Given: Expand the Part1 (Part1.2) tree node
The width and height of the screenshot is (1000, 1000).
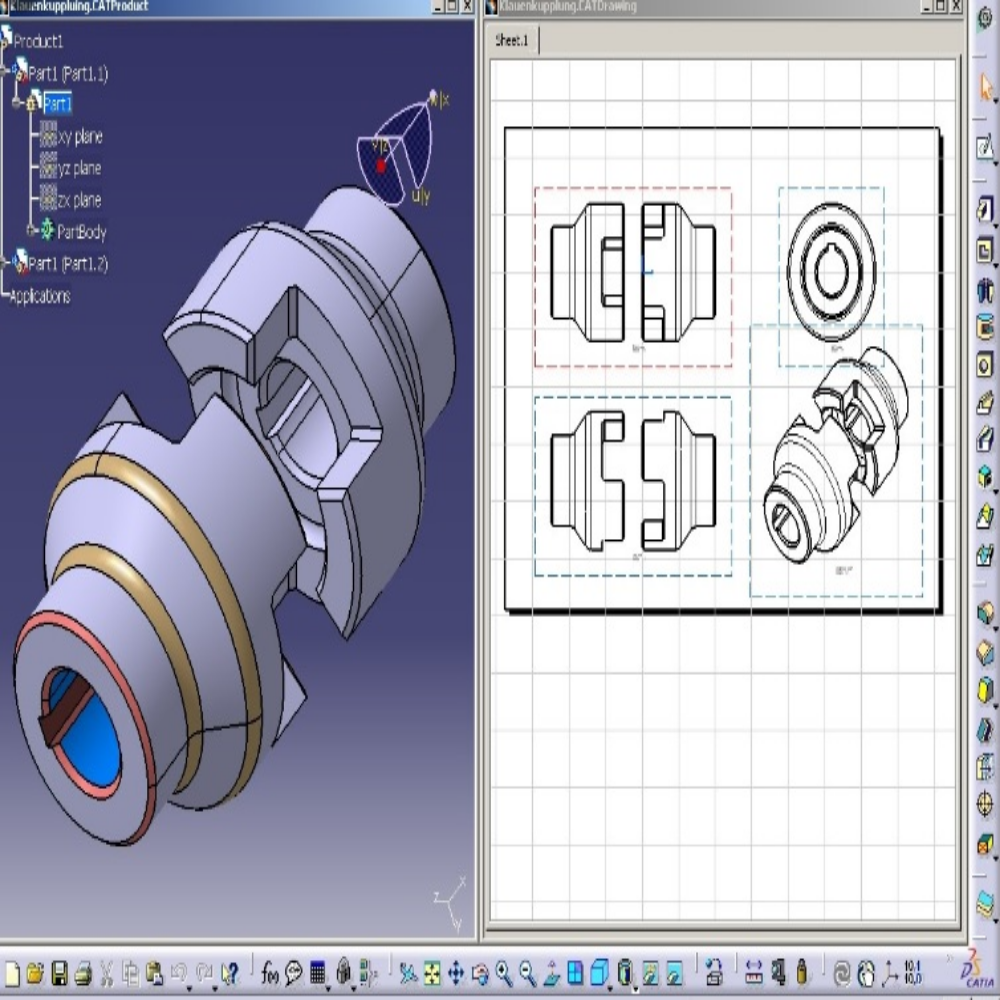Looking at the screenshot, I should 6,263.
